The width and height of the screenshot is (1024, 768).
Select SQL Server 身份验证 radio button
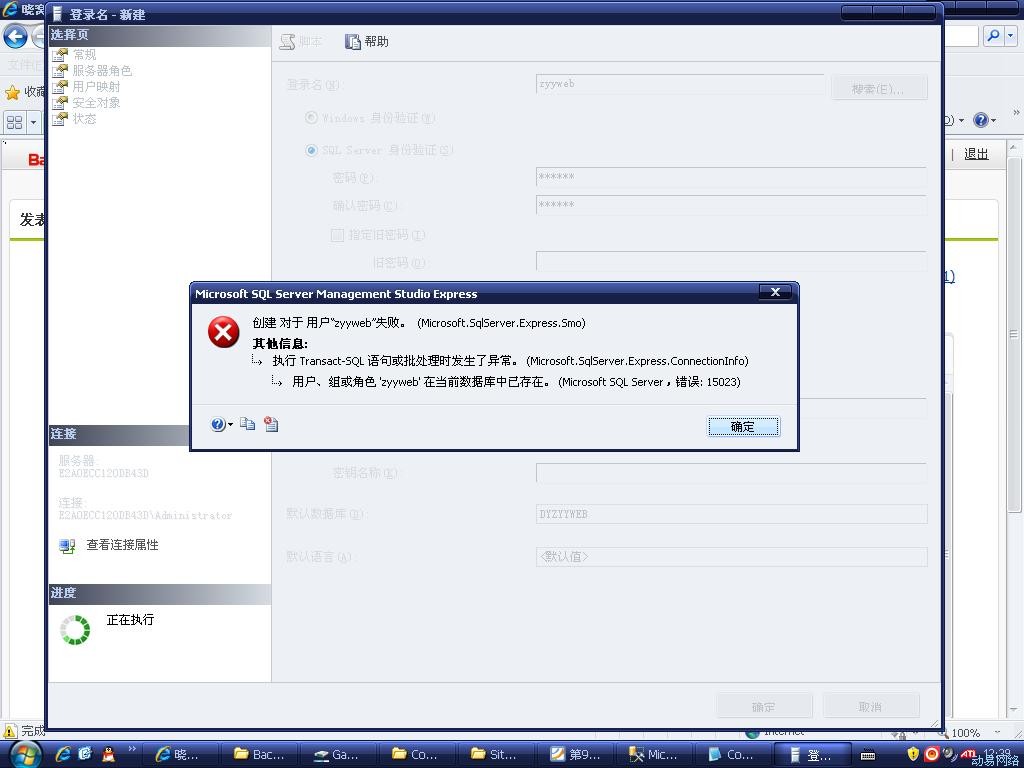[311, 150]
